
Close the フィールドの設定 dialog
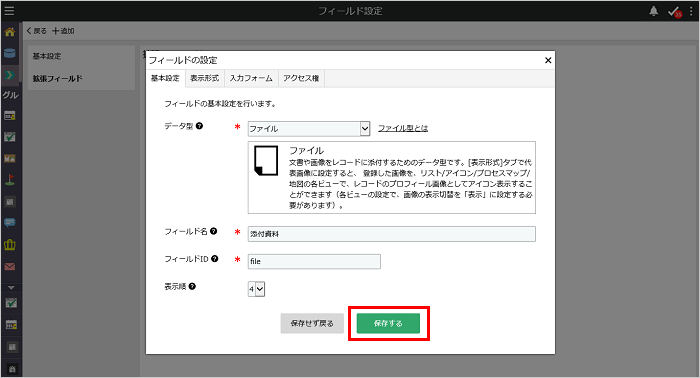(x=548, y=60)
